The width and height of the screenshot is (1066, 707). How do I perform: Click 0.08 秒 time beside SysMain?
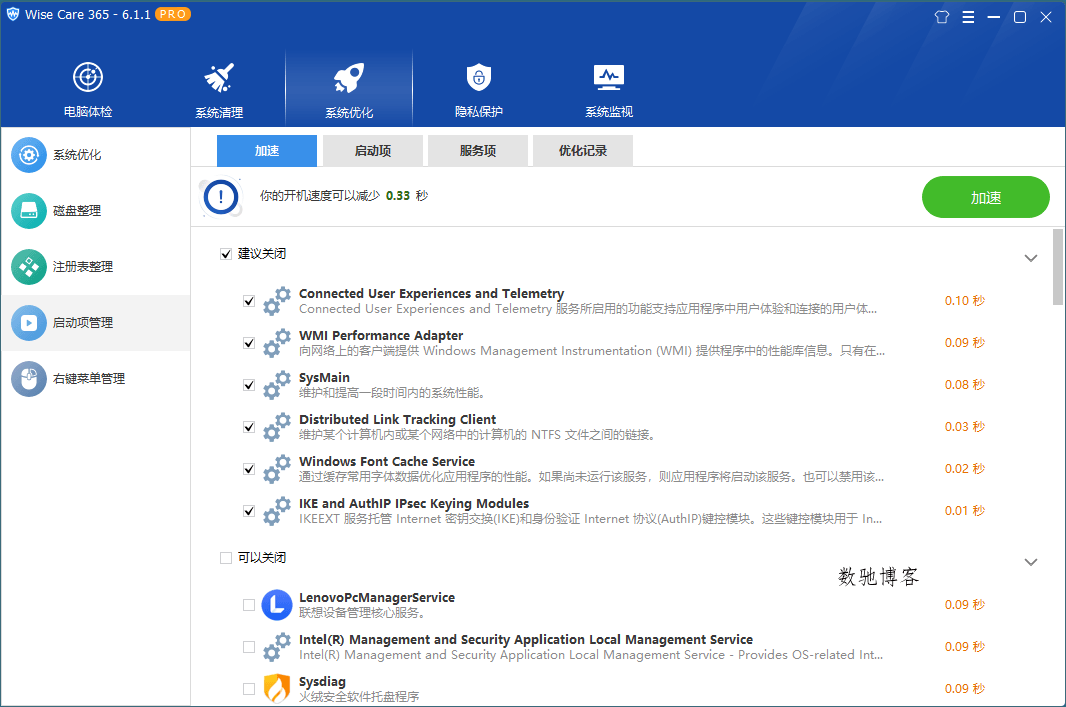click(x=965, y=385)
